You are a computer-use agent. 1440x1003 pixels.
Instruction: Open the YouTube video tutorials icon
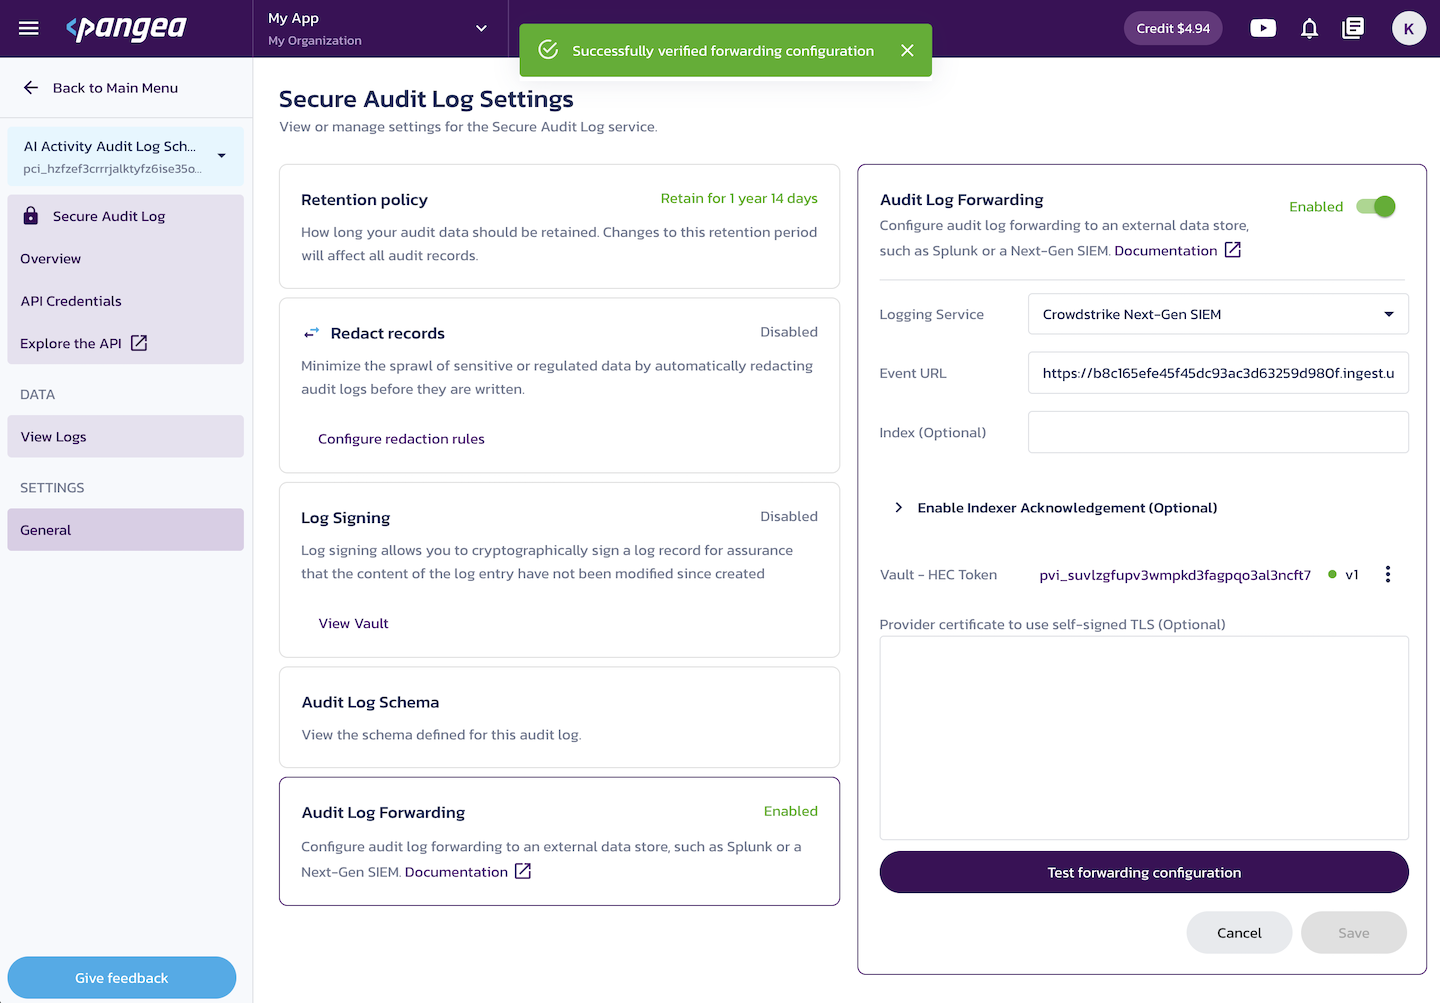(x=1263, y=28)
